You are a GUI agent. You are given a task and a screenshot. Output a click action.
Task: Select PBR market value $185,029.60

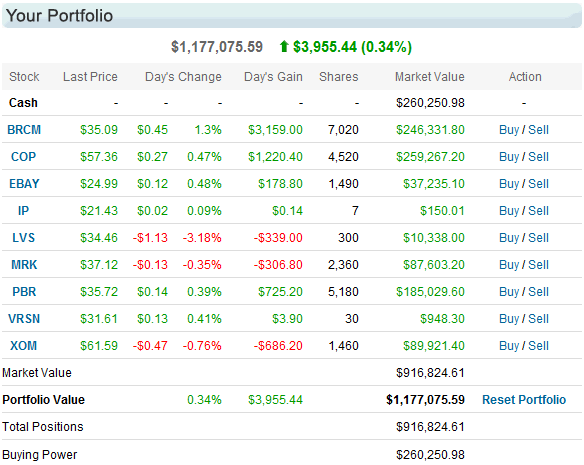(x=430, y=292)
